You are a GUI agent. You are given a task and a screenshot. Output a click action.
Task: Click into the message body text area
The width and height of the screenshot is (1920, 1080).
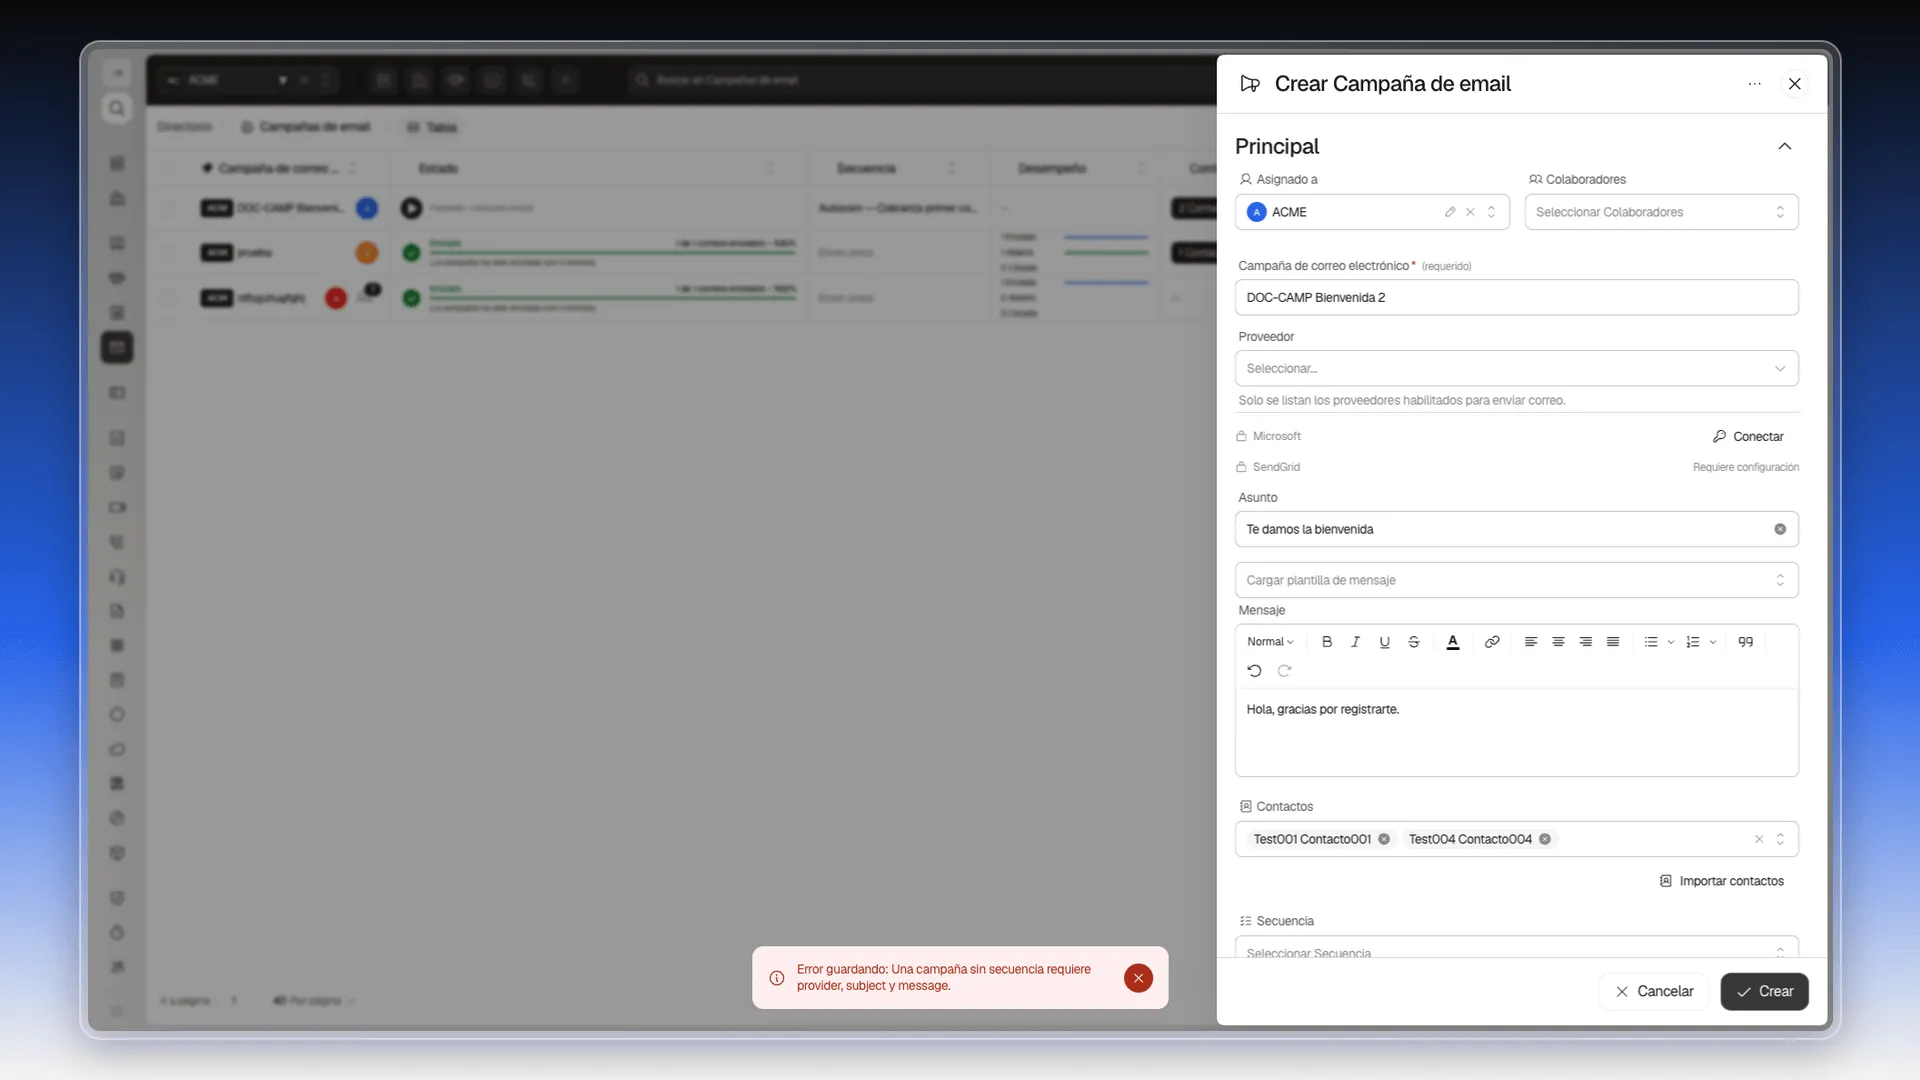coord(1516,732)
